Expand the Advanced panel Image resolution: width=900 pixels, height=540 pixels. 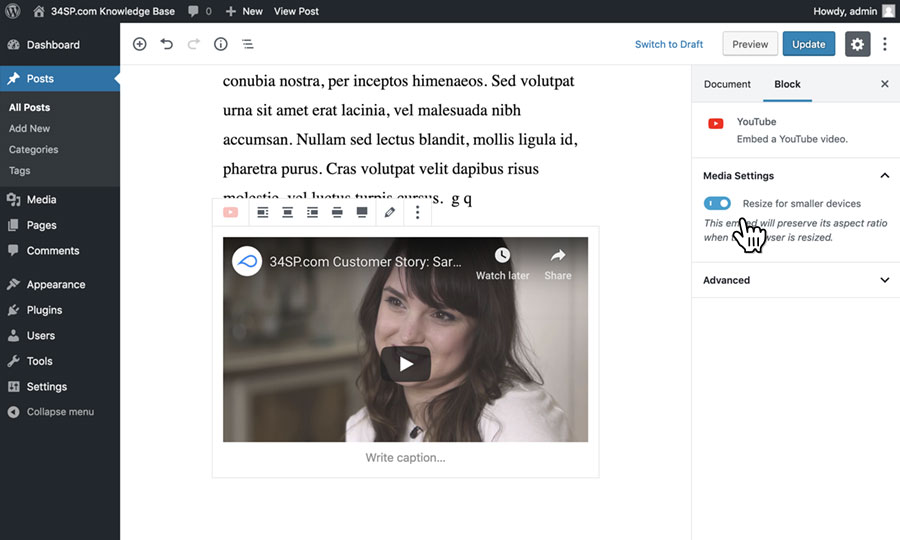796,280
